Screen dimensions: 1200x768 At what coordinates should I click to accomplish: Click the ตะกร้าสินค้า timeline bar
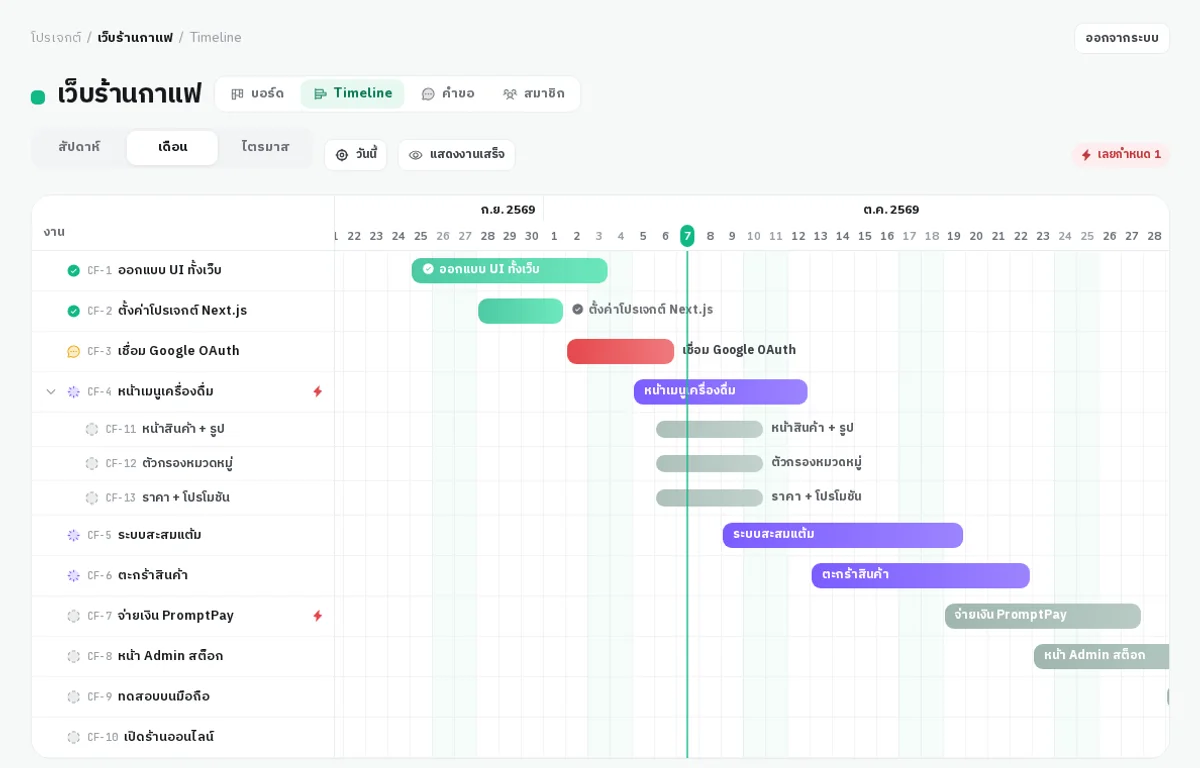[921, 576]
